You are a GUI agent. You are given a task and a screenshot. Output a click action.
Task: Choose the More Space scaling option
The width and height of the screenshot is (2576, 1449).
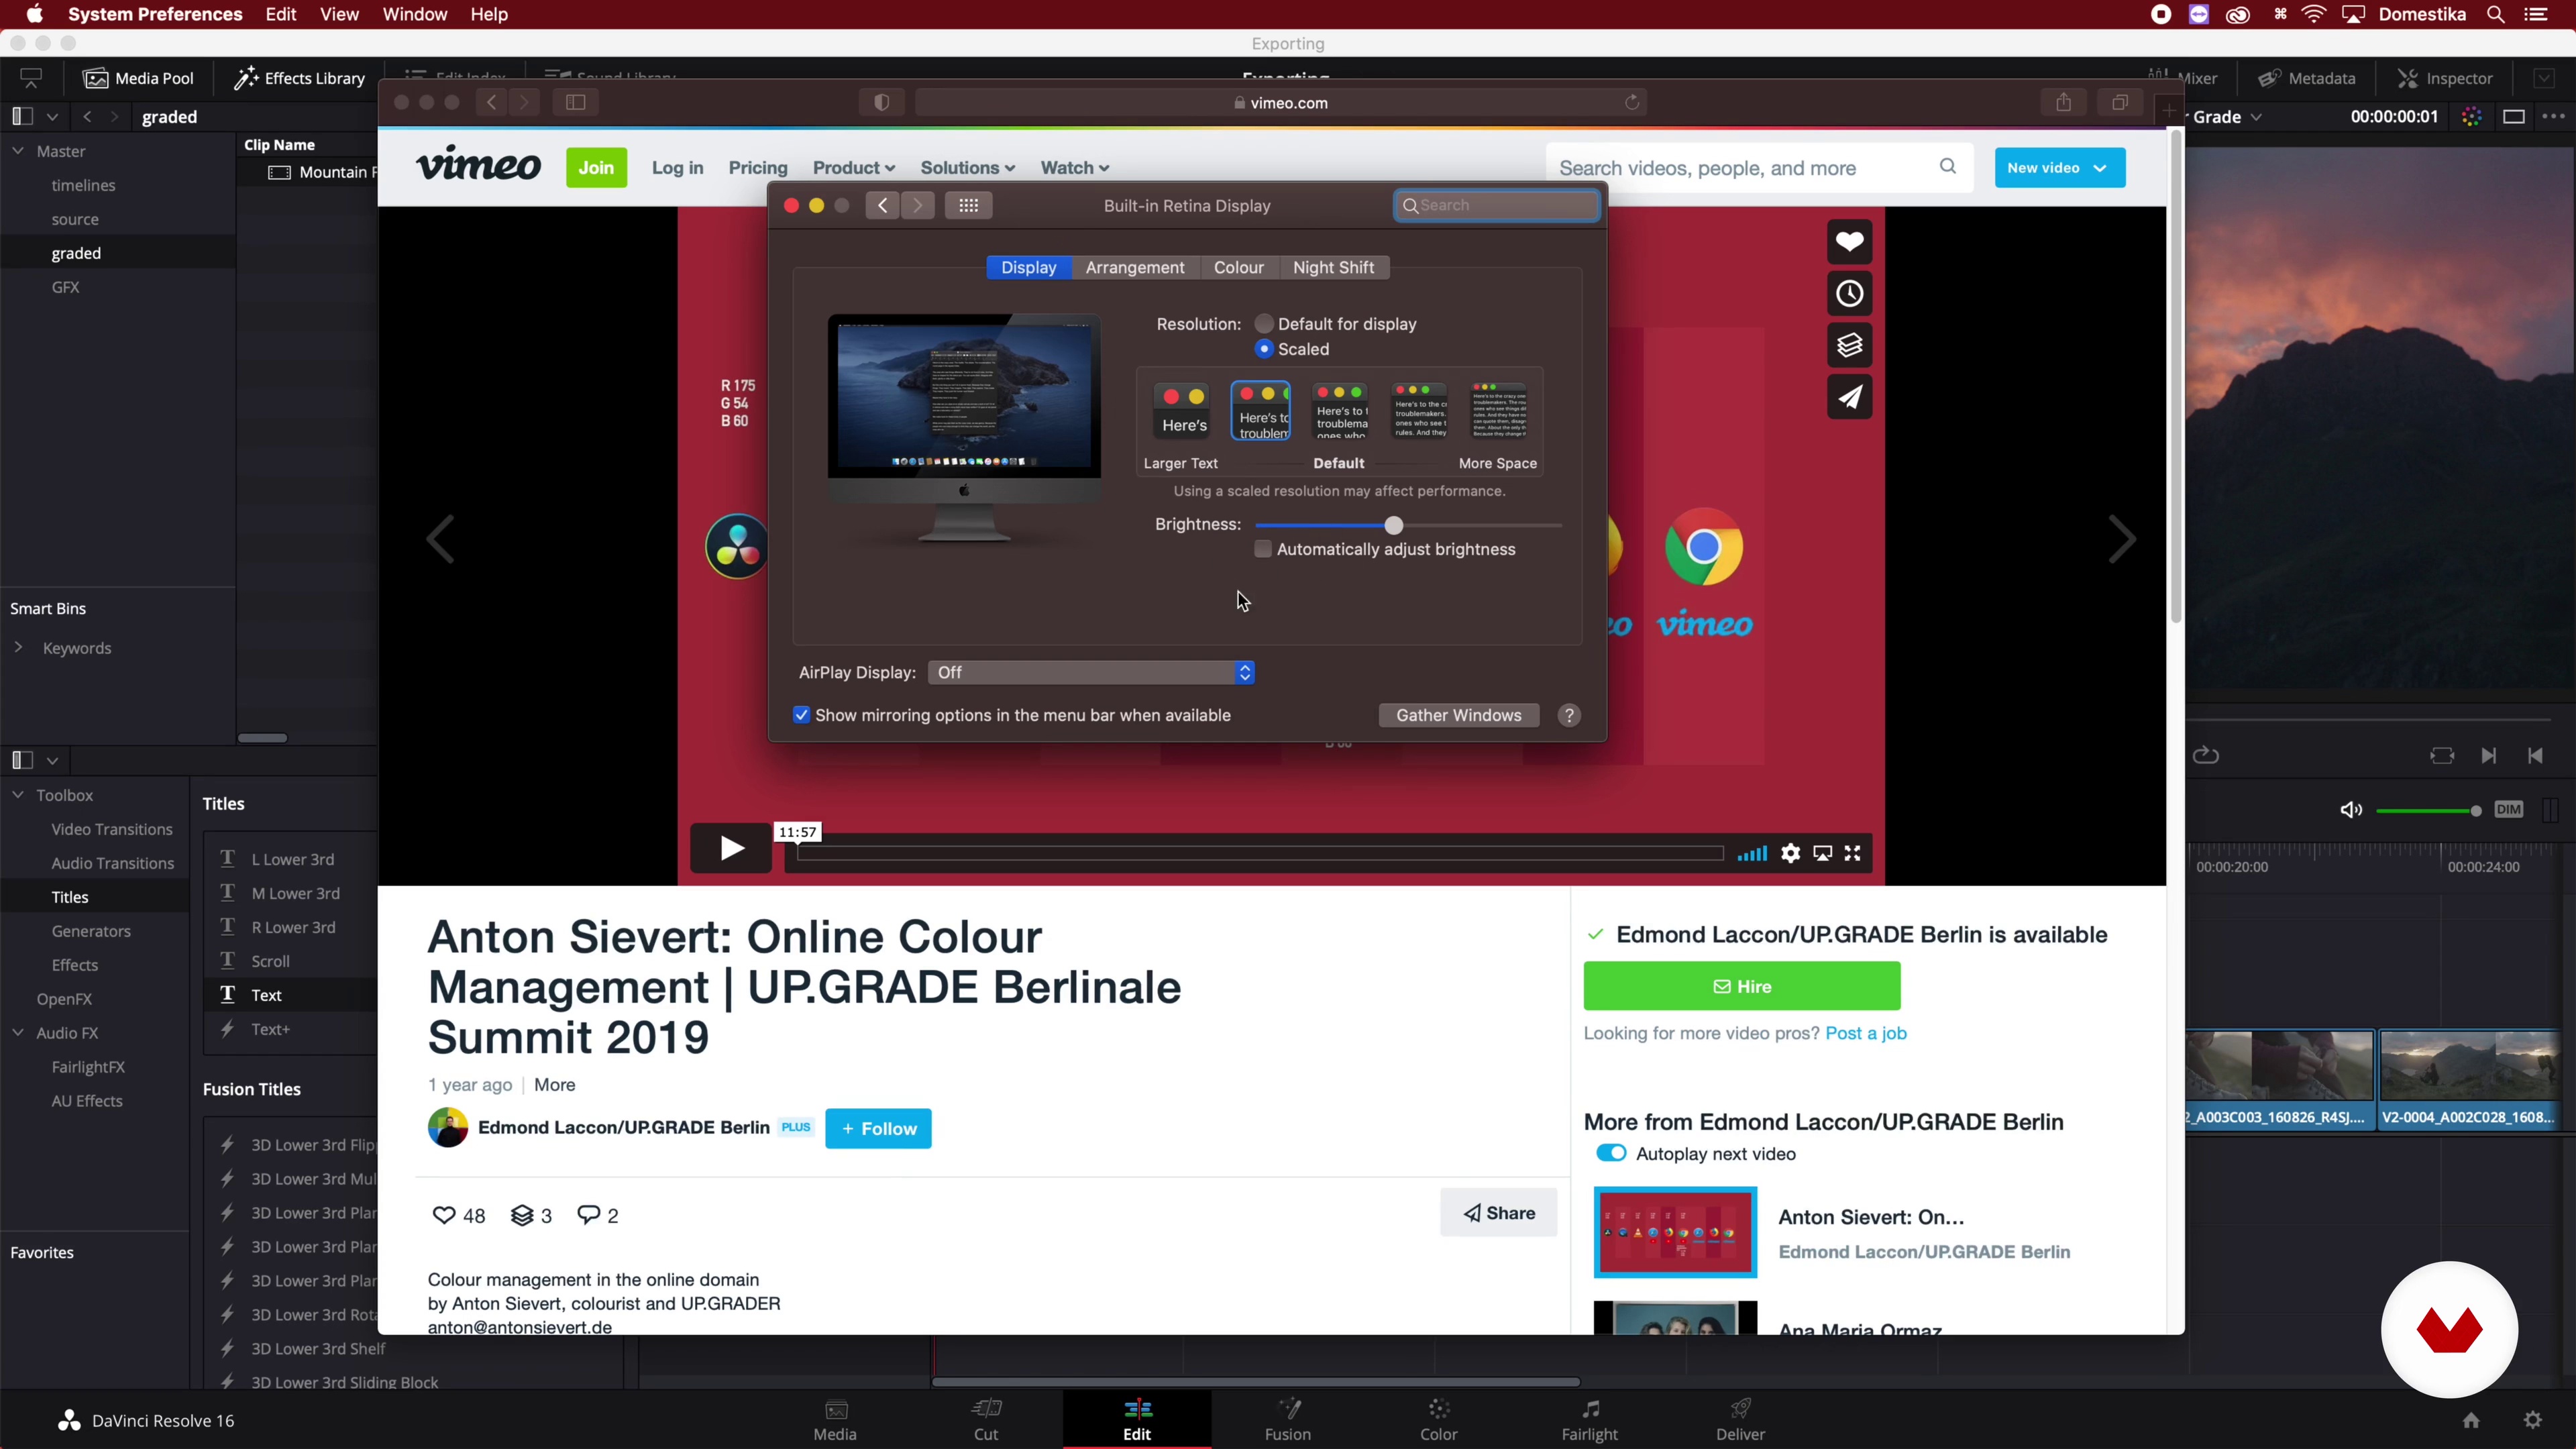(x=1498, y=411)
